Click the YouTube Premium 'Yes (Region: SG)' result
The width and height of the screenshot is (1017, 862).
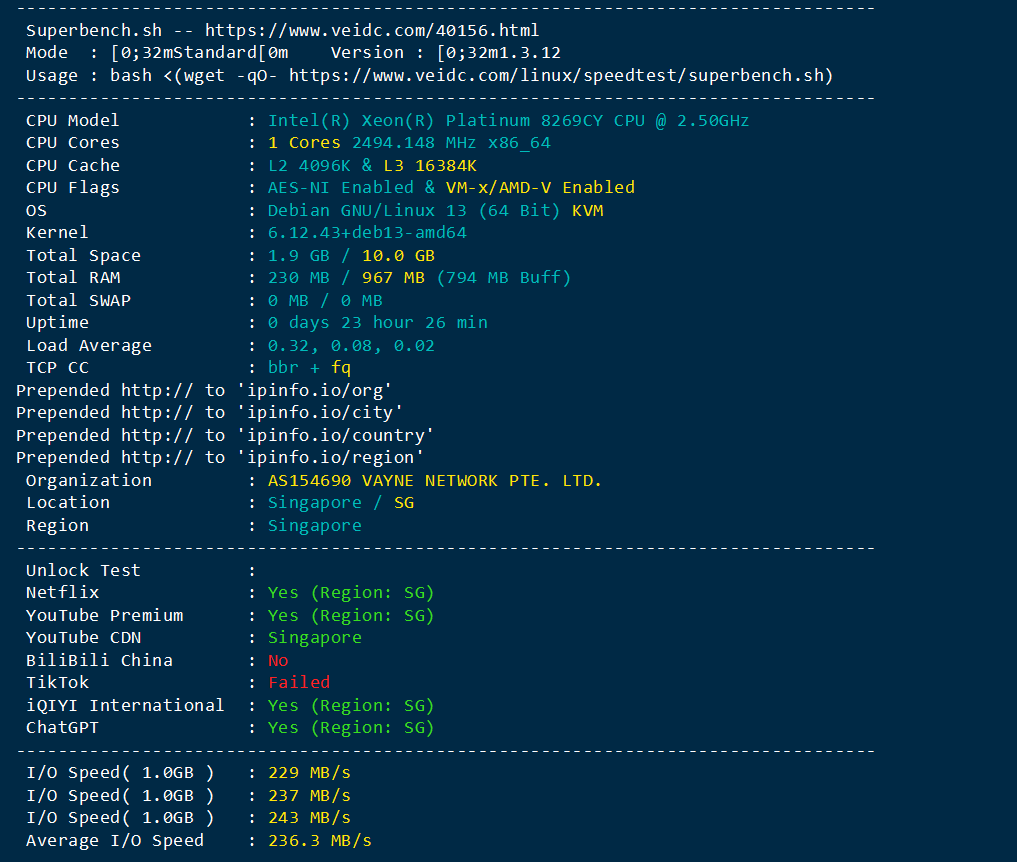(x=351, y=616)
